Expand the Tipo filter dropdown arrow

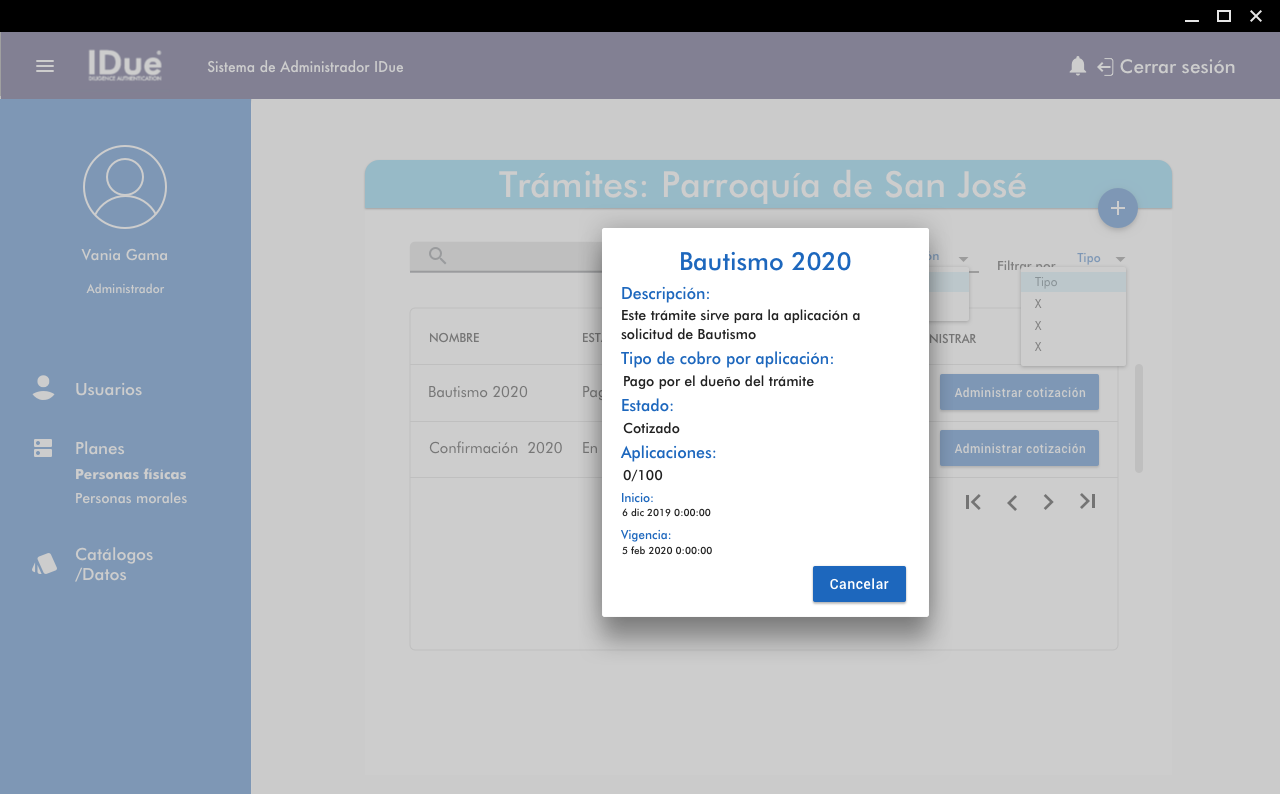coord(1121,259)
